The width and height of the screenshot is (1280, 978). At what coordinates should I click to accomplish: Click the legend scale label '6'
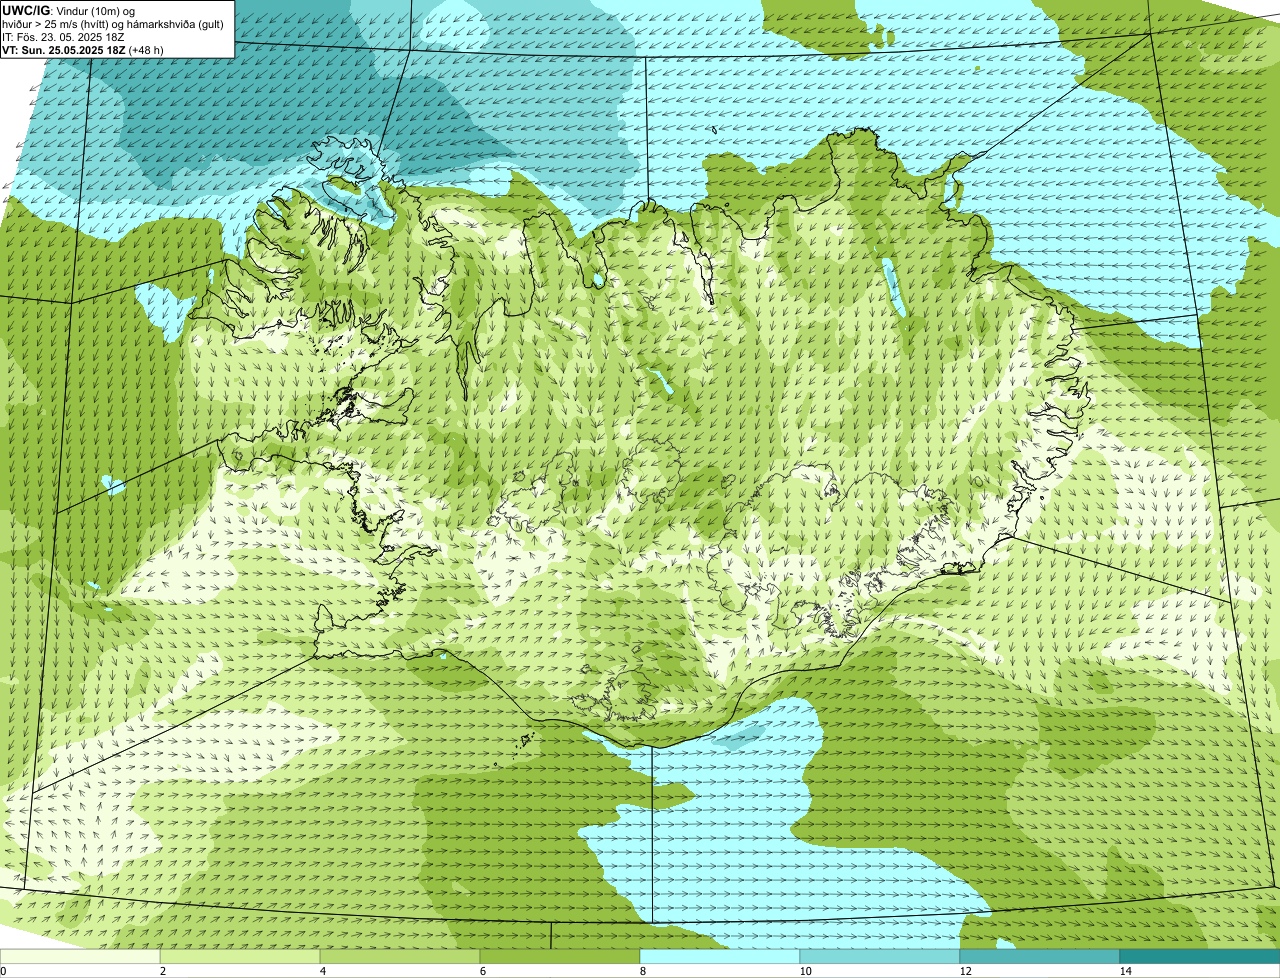click(x=481, y=971)
